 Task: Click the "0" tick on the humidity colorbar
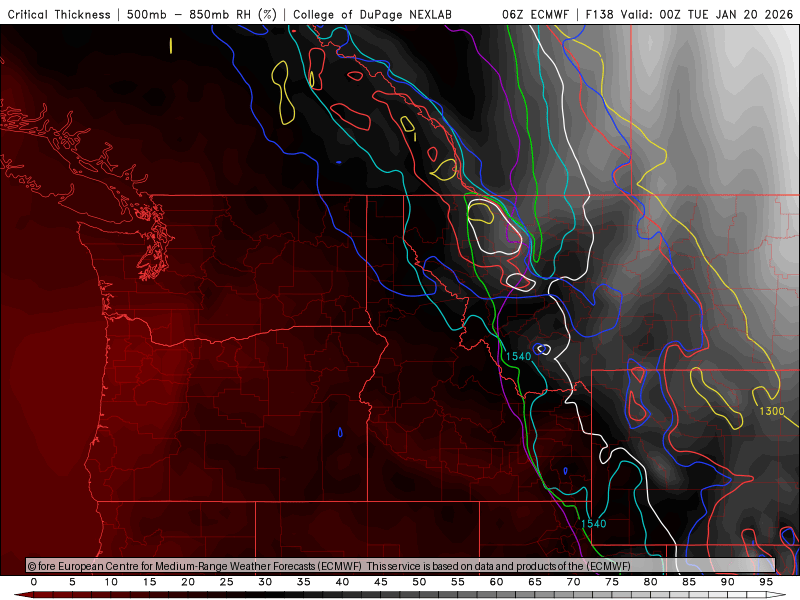34,582
